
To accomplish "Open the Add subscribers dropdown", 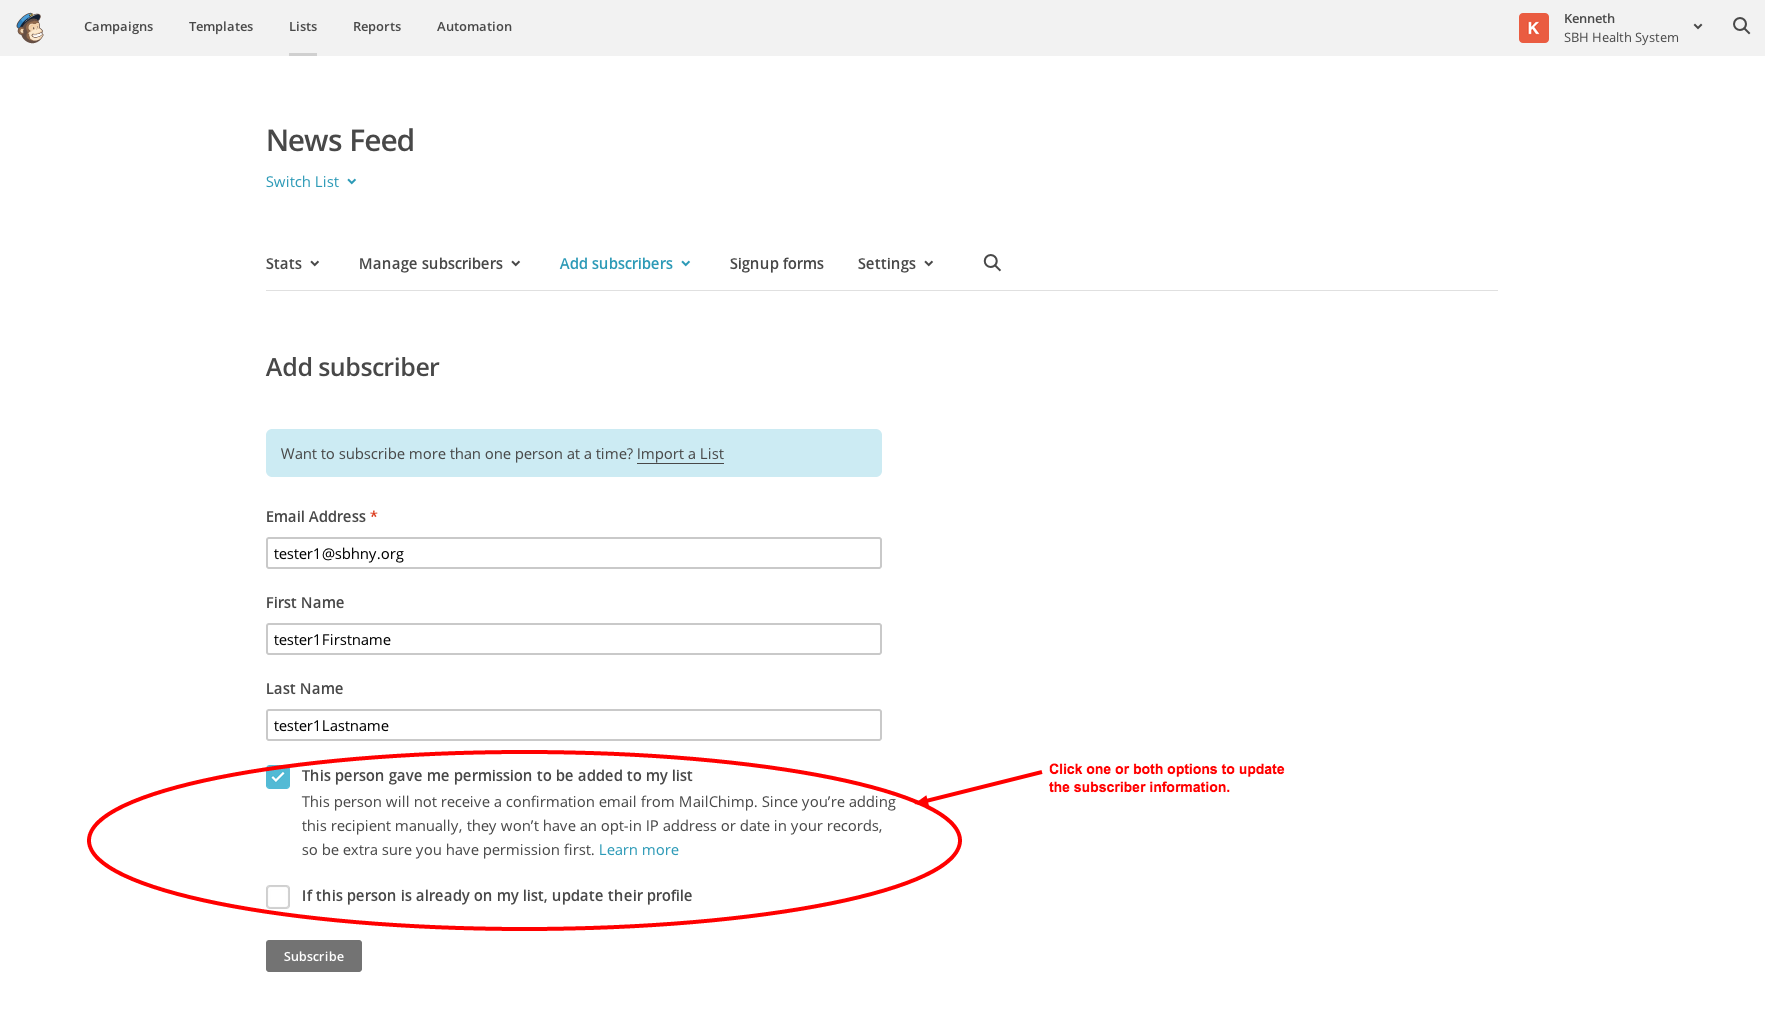I will [x=625, y=264].
